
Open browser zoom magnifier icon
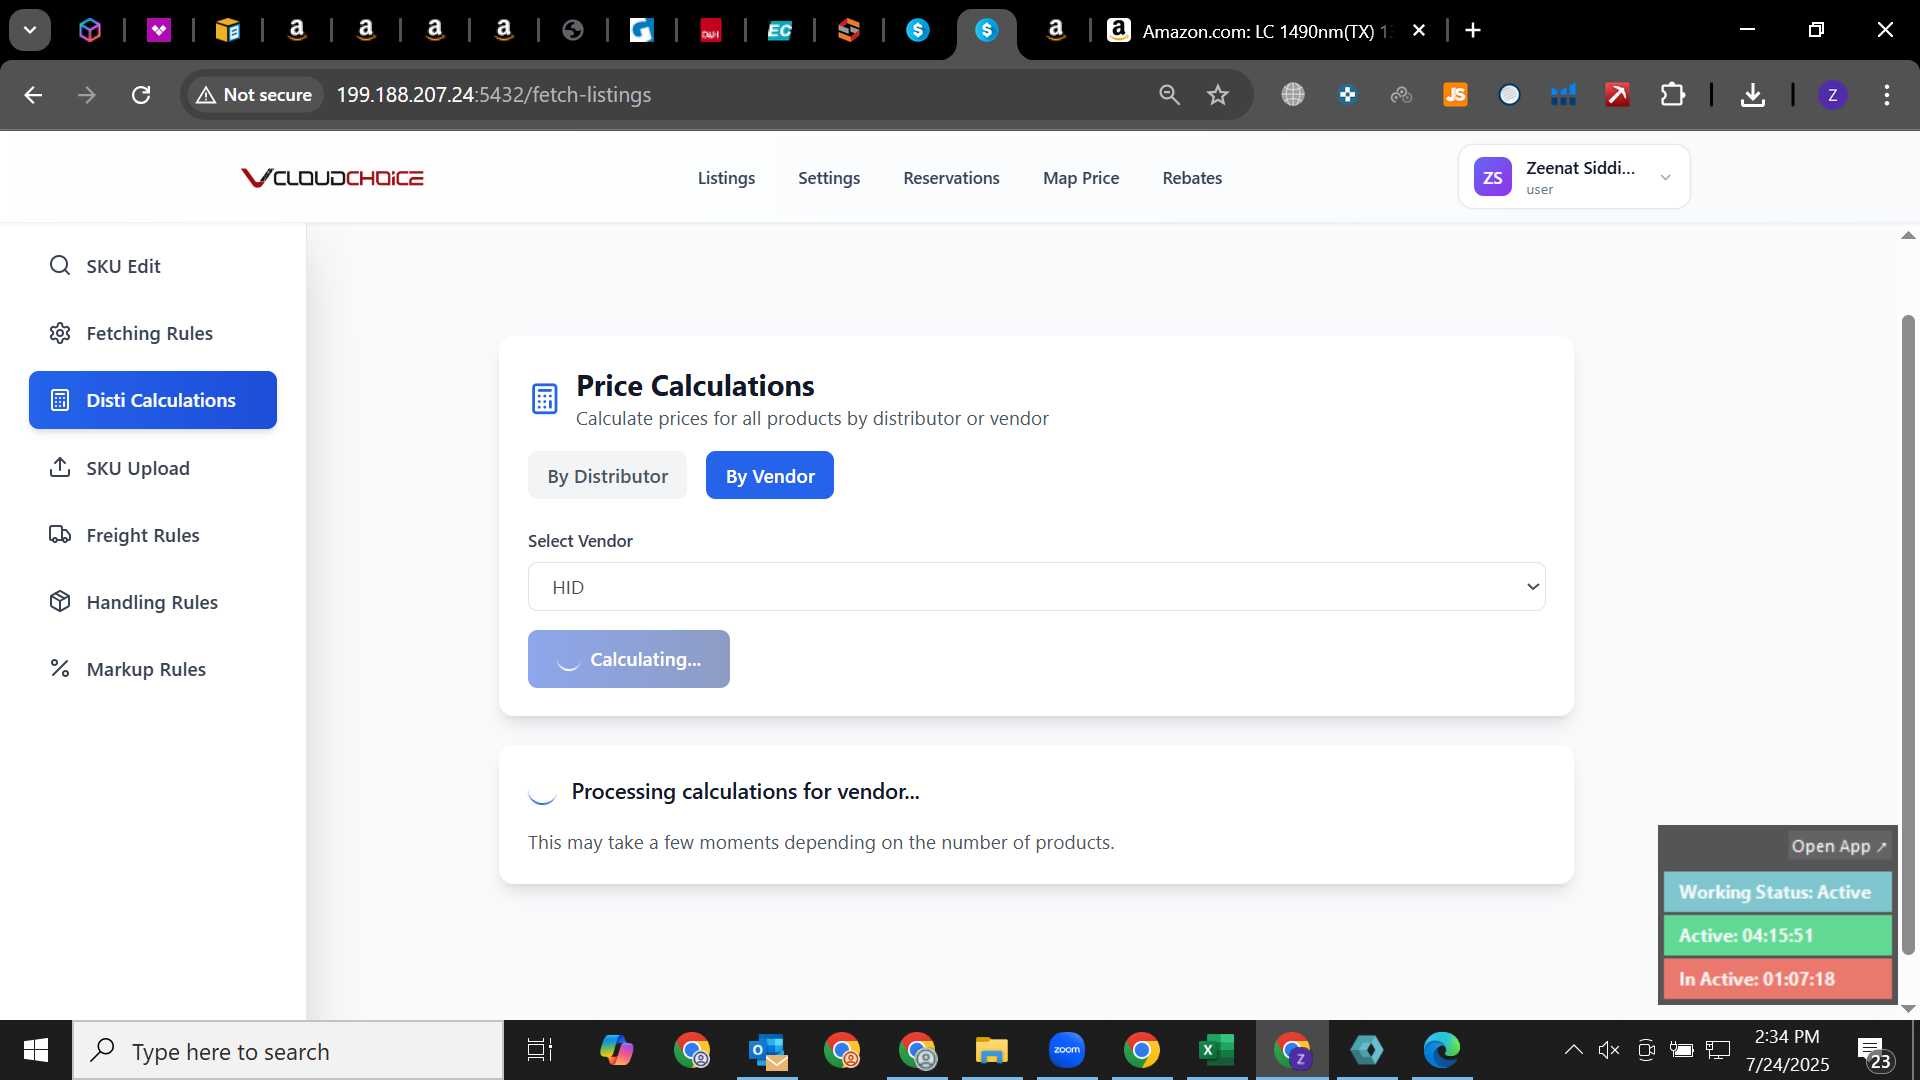pyautogui.click(x=1169, y=95)
